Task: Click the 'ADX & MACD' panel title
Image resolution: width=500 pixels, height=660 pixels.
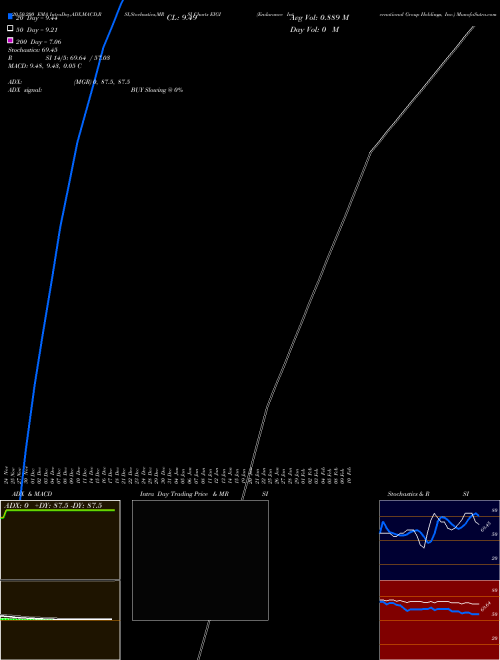Action: (32, 494)
